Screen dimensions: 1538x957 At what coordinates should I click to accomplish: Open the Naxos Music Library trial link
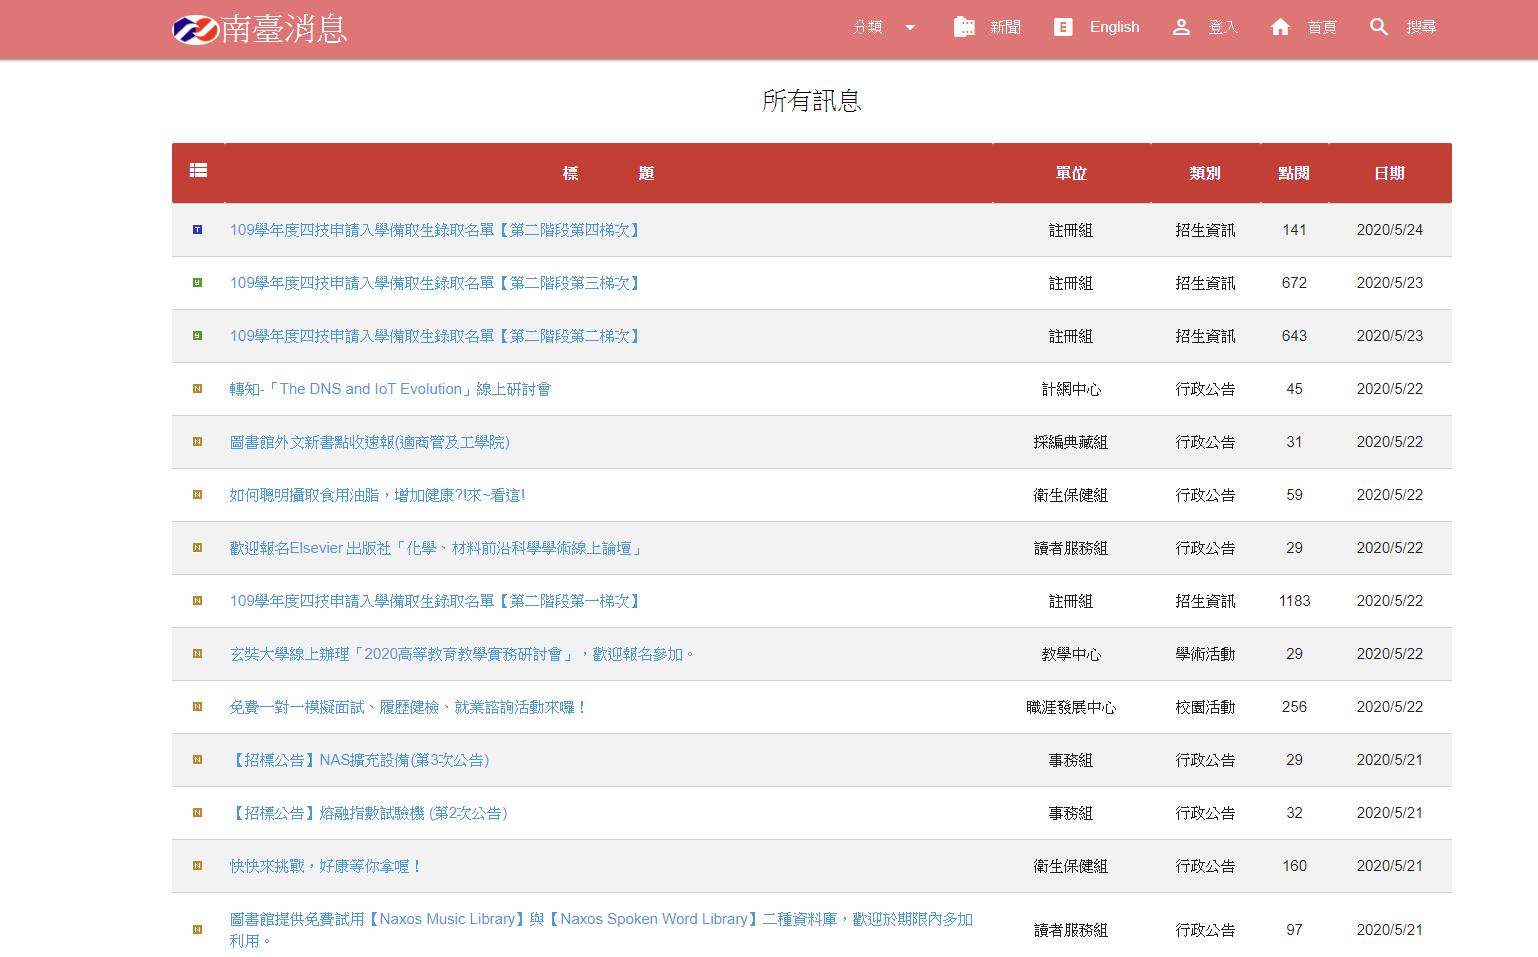pyautogui.click(x=600, y=919)
